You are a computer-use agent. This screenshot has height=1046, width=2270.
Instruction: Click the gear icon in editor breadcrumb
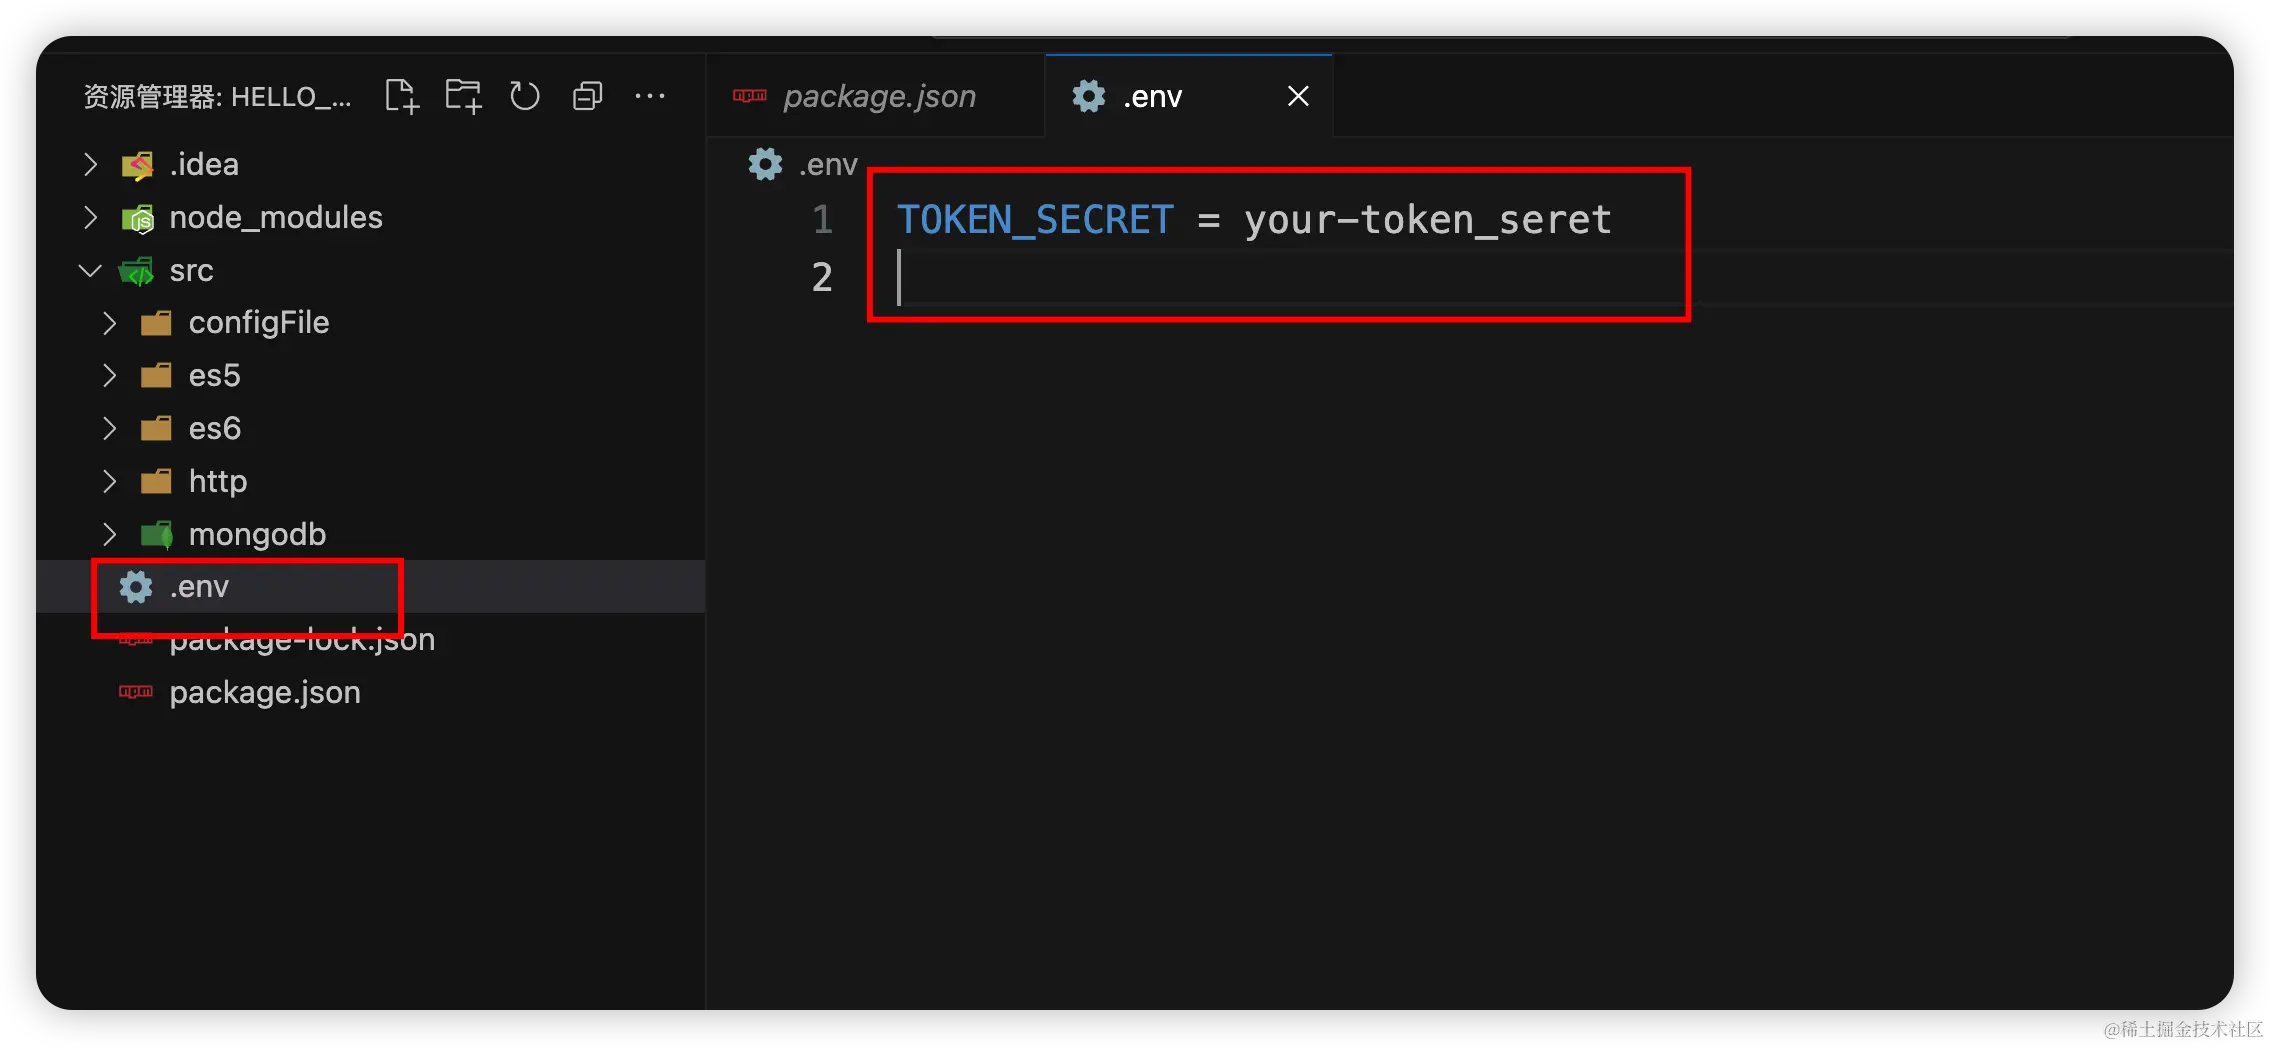pyautogui.click(x=765, y=164)
